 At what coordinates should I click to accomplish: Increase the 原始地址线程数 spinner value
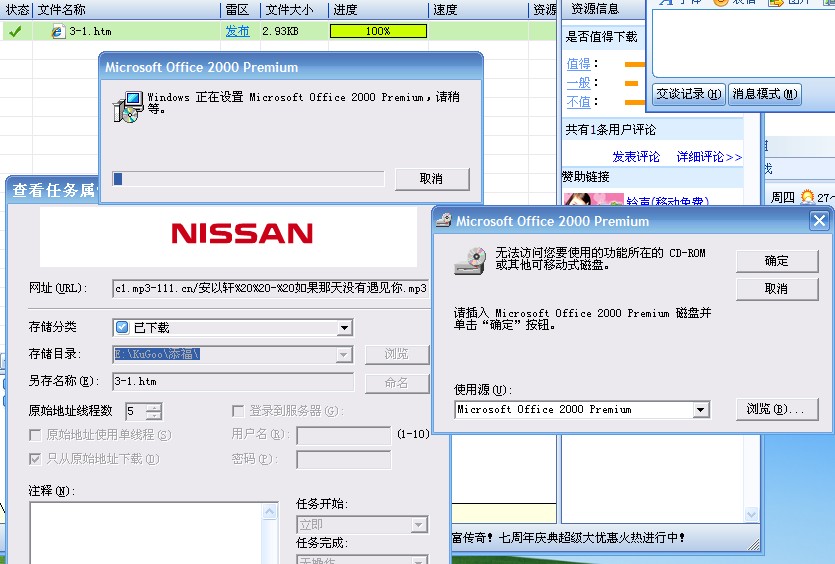[153, 407]
